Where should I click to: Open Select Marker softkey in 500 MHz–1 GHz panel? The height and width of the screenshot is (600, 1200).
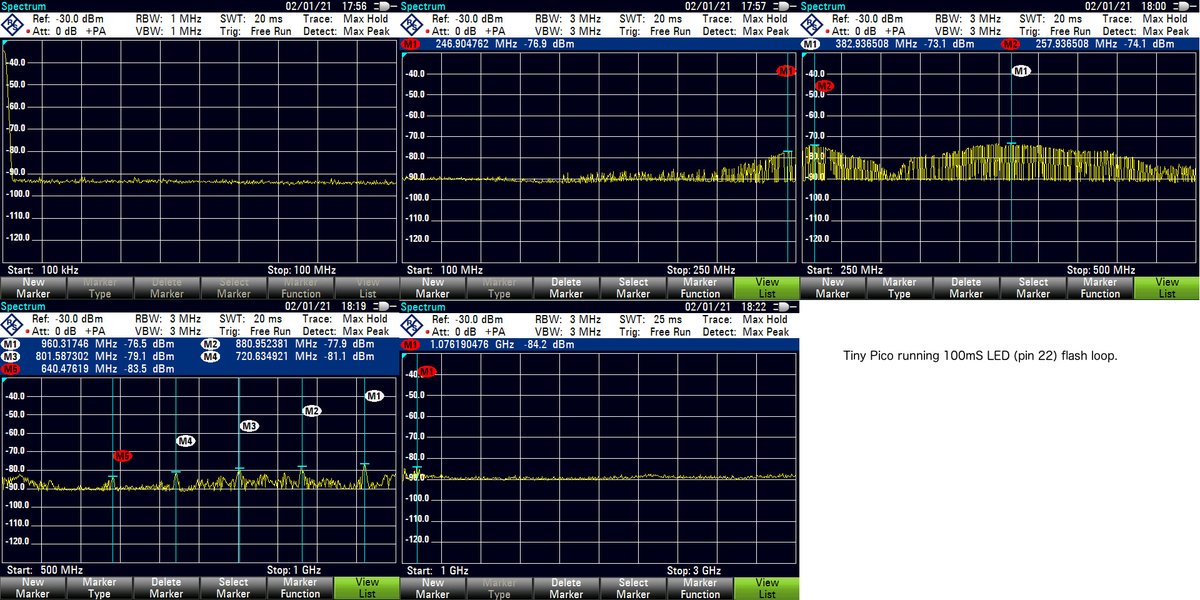click(233, 588)
